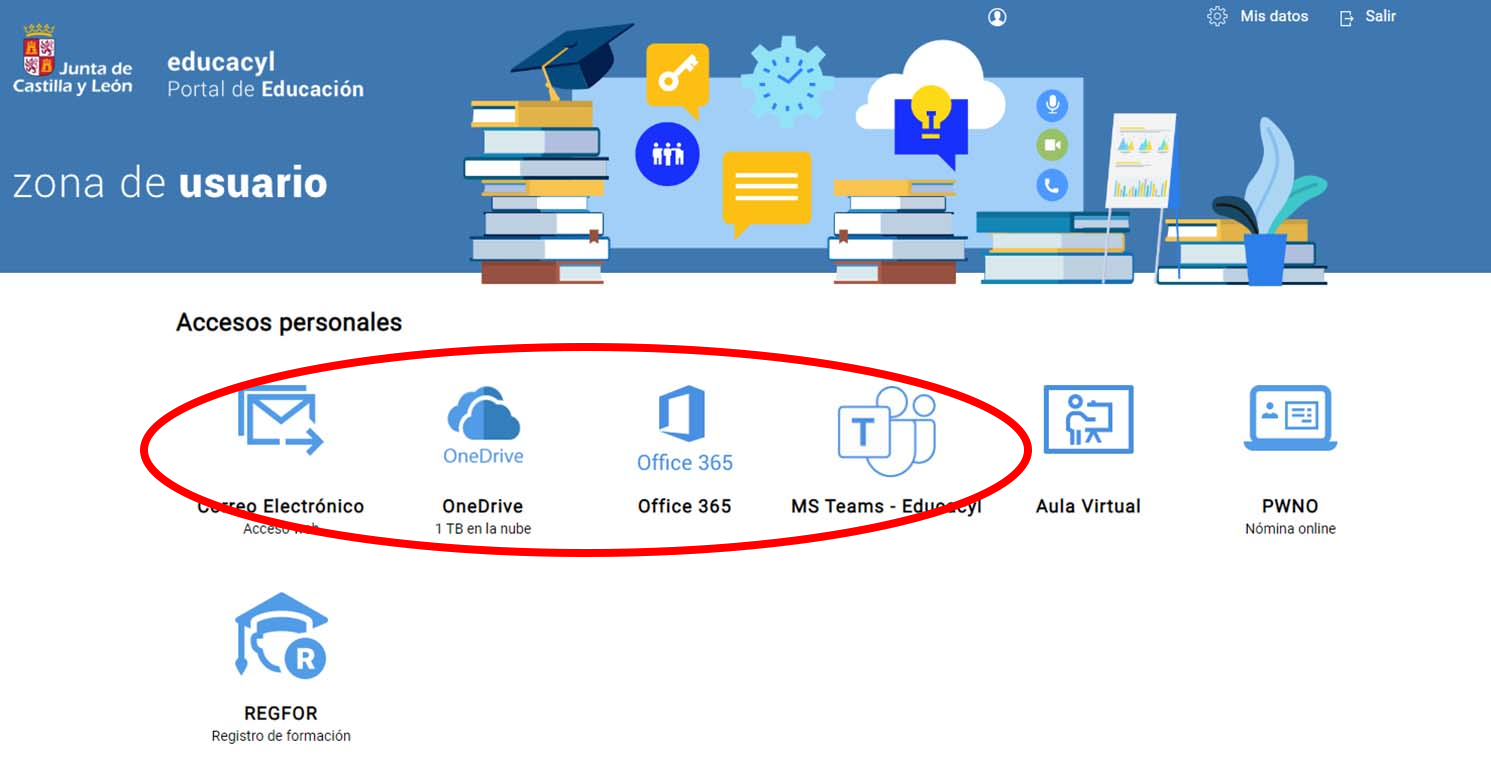This screenshot has height=758, width=1491.
Task: Click the PWNO label
Action: coord(1290,506)
